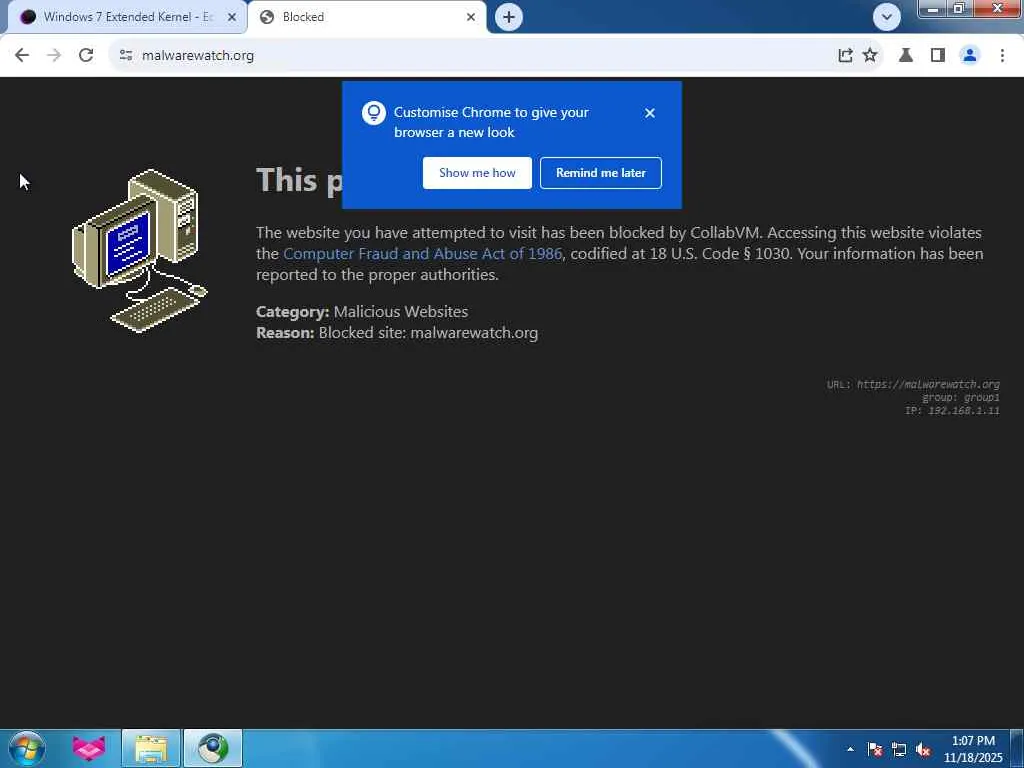The width and height of the screenshot is (1024, 768).
Task: Select the Blocked tab
Action: point(367,17)
